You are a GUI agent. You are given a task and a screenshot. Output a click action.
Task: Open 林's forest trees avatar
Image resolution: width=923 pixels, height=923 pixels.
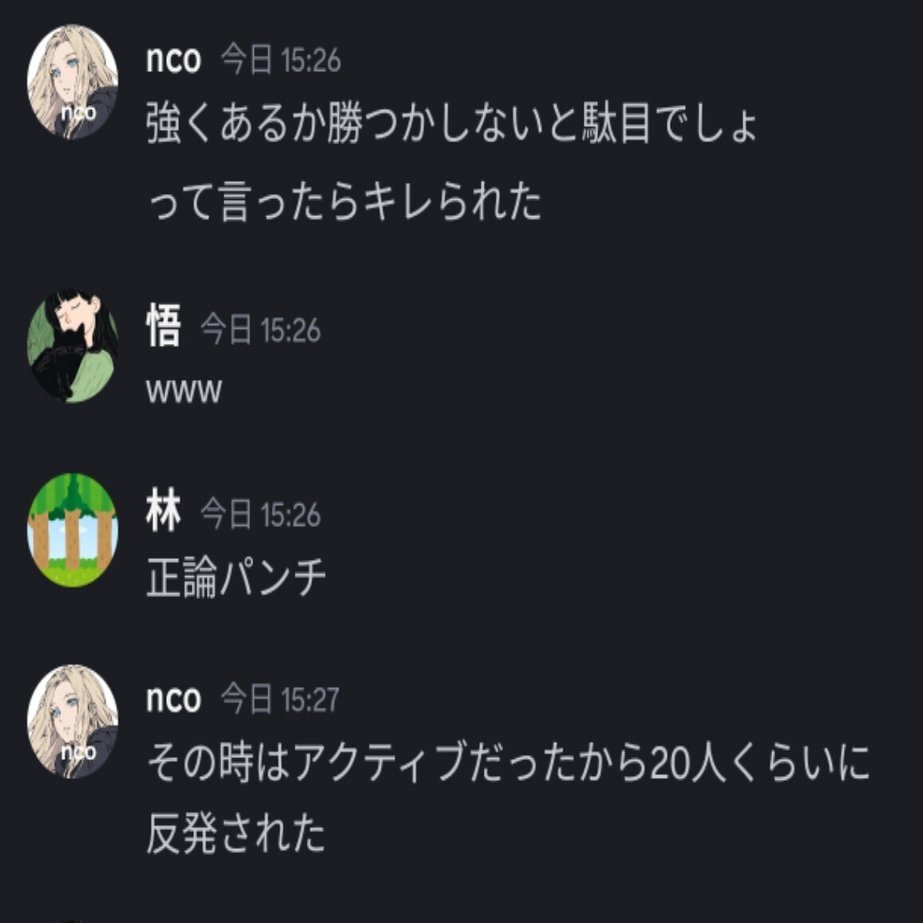[72, 530]
